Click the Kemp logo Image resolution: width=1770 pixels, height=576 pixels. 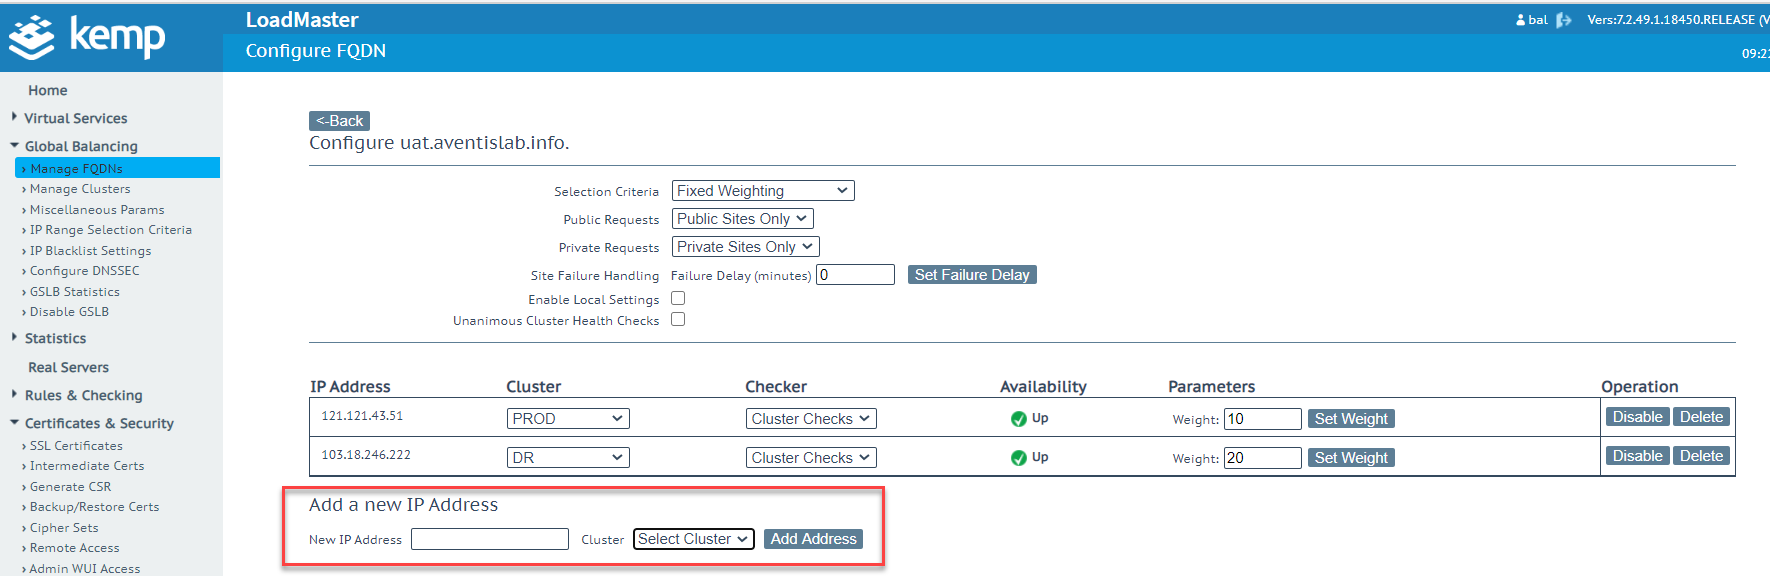point(87,37)
